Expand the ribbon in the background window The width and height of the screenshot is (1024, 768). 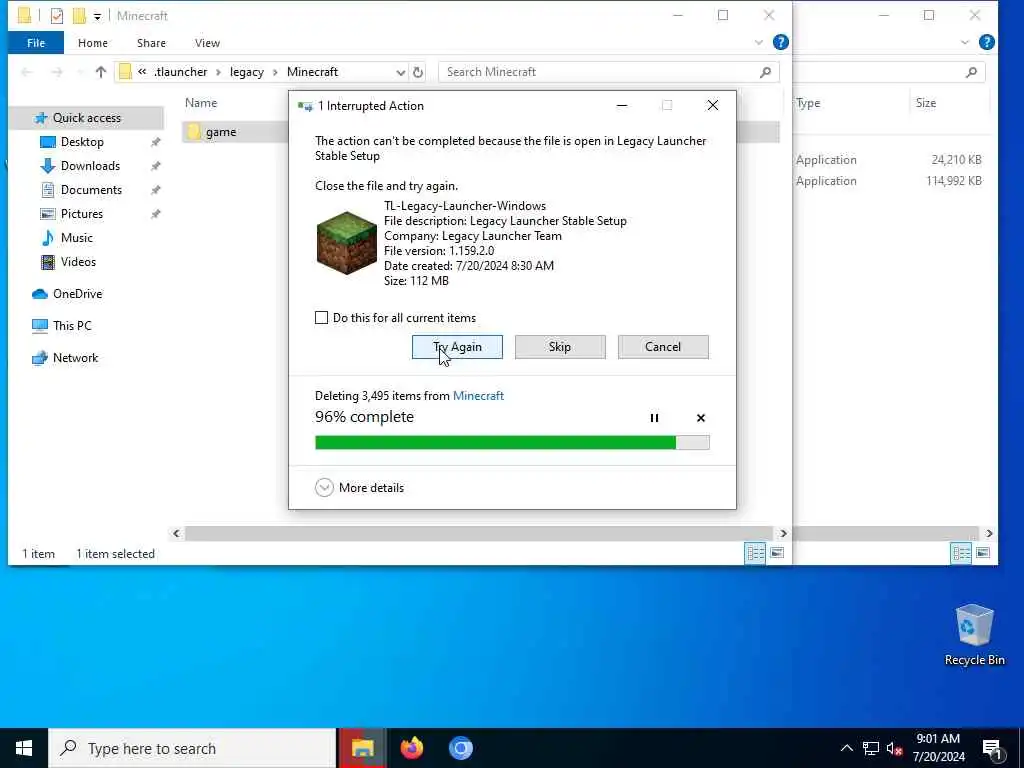[965, 42]
